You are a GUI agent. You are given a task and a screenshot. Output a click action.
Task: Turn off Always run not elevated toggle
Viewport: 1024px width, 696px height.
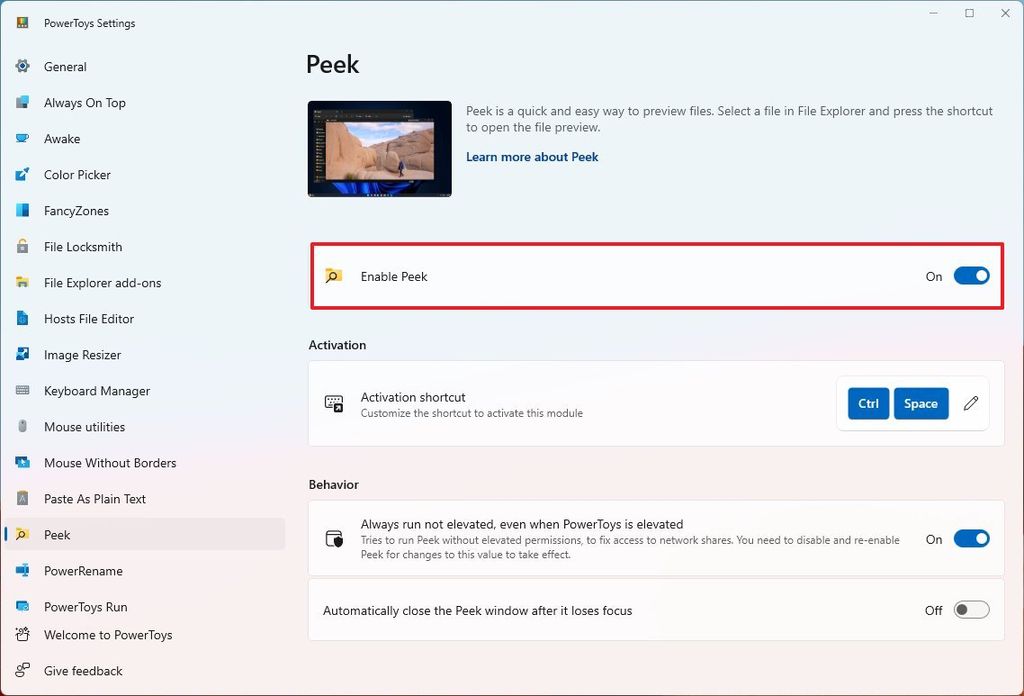pos(971,539)
